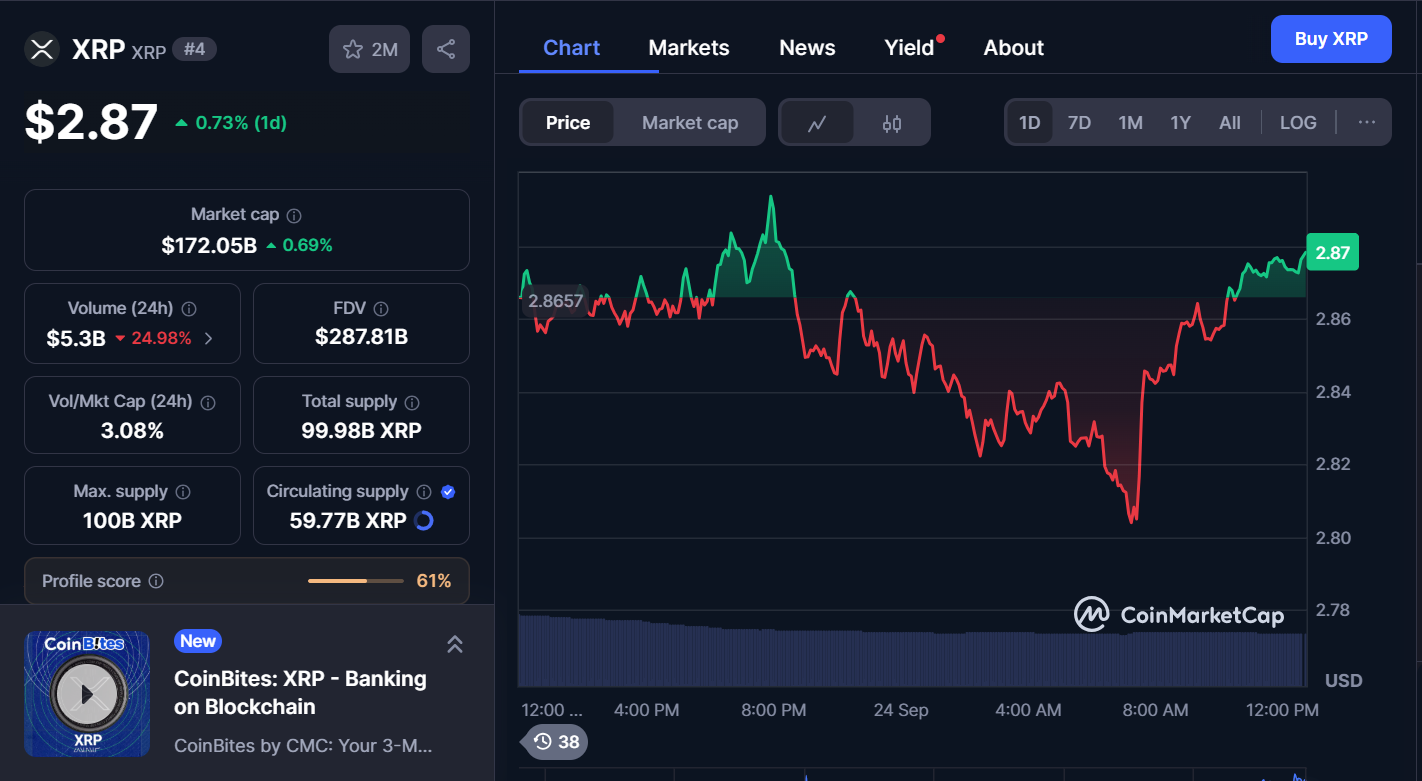This screenshot has width=1422, height=781.
Task: Click the CoinBites by CMC subtitle
Action: [303, 746]
